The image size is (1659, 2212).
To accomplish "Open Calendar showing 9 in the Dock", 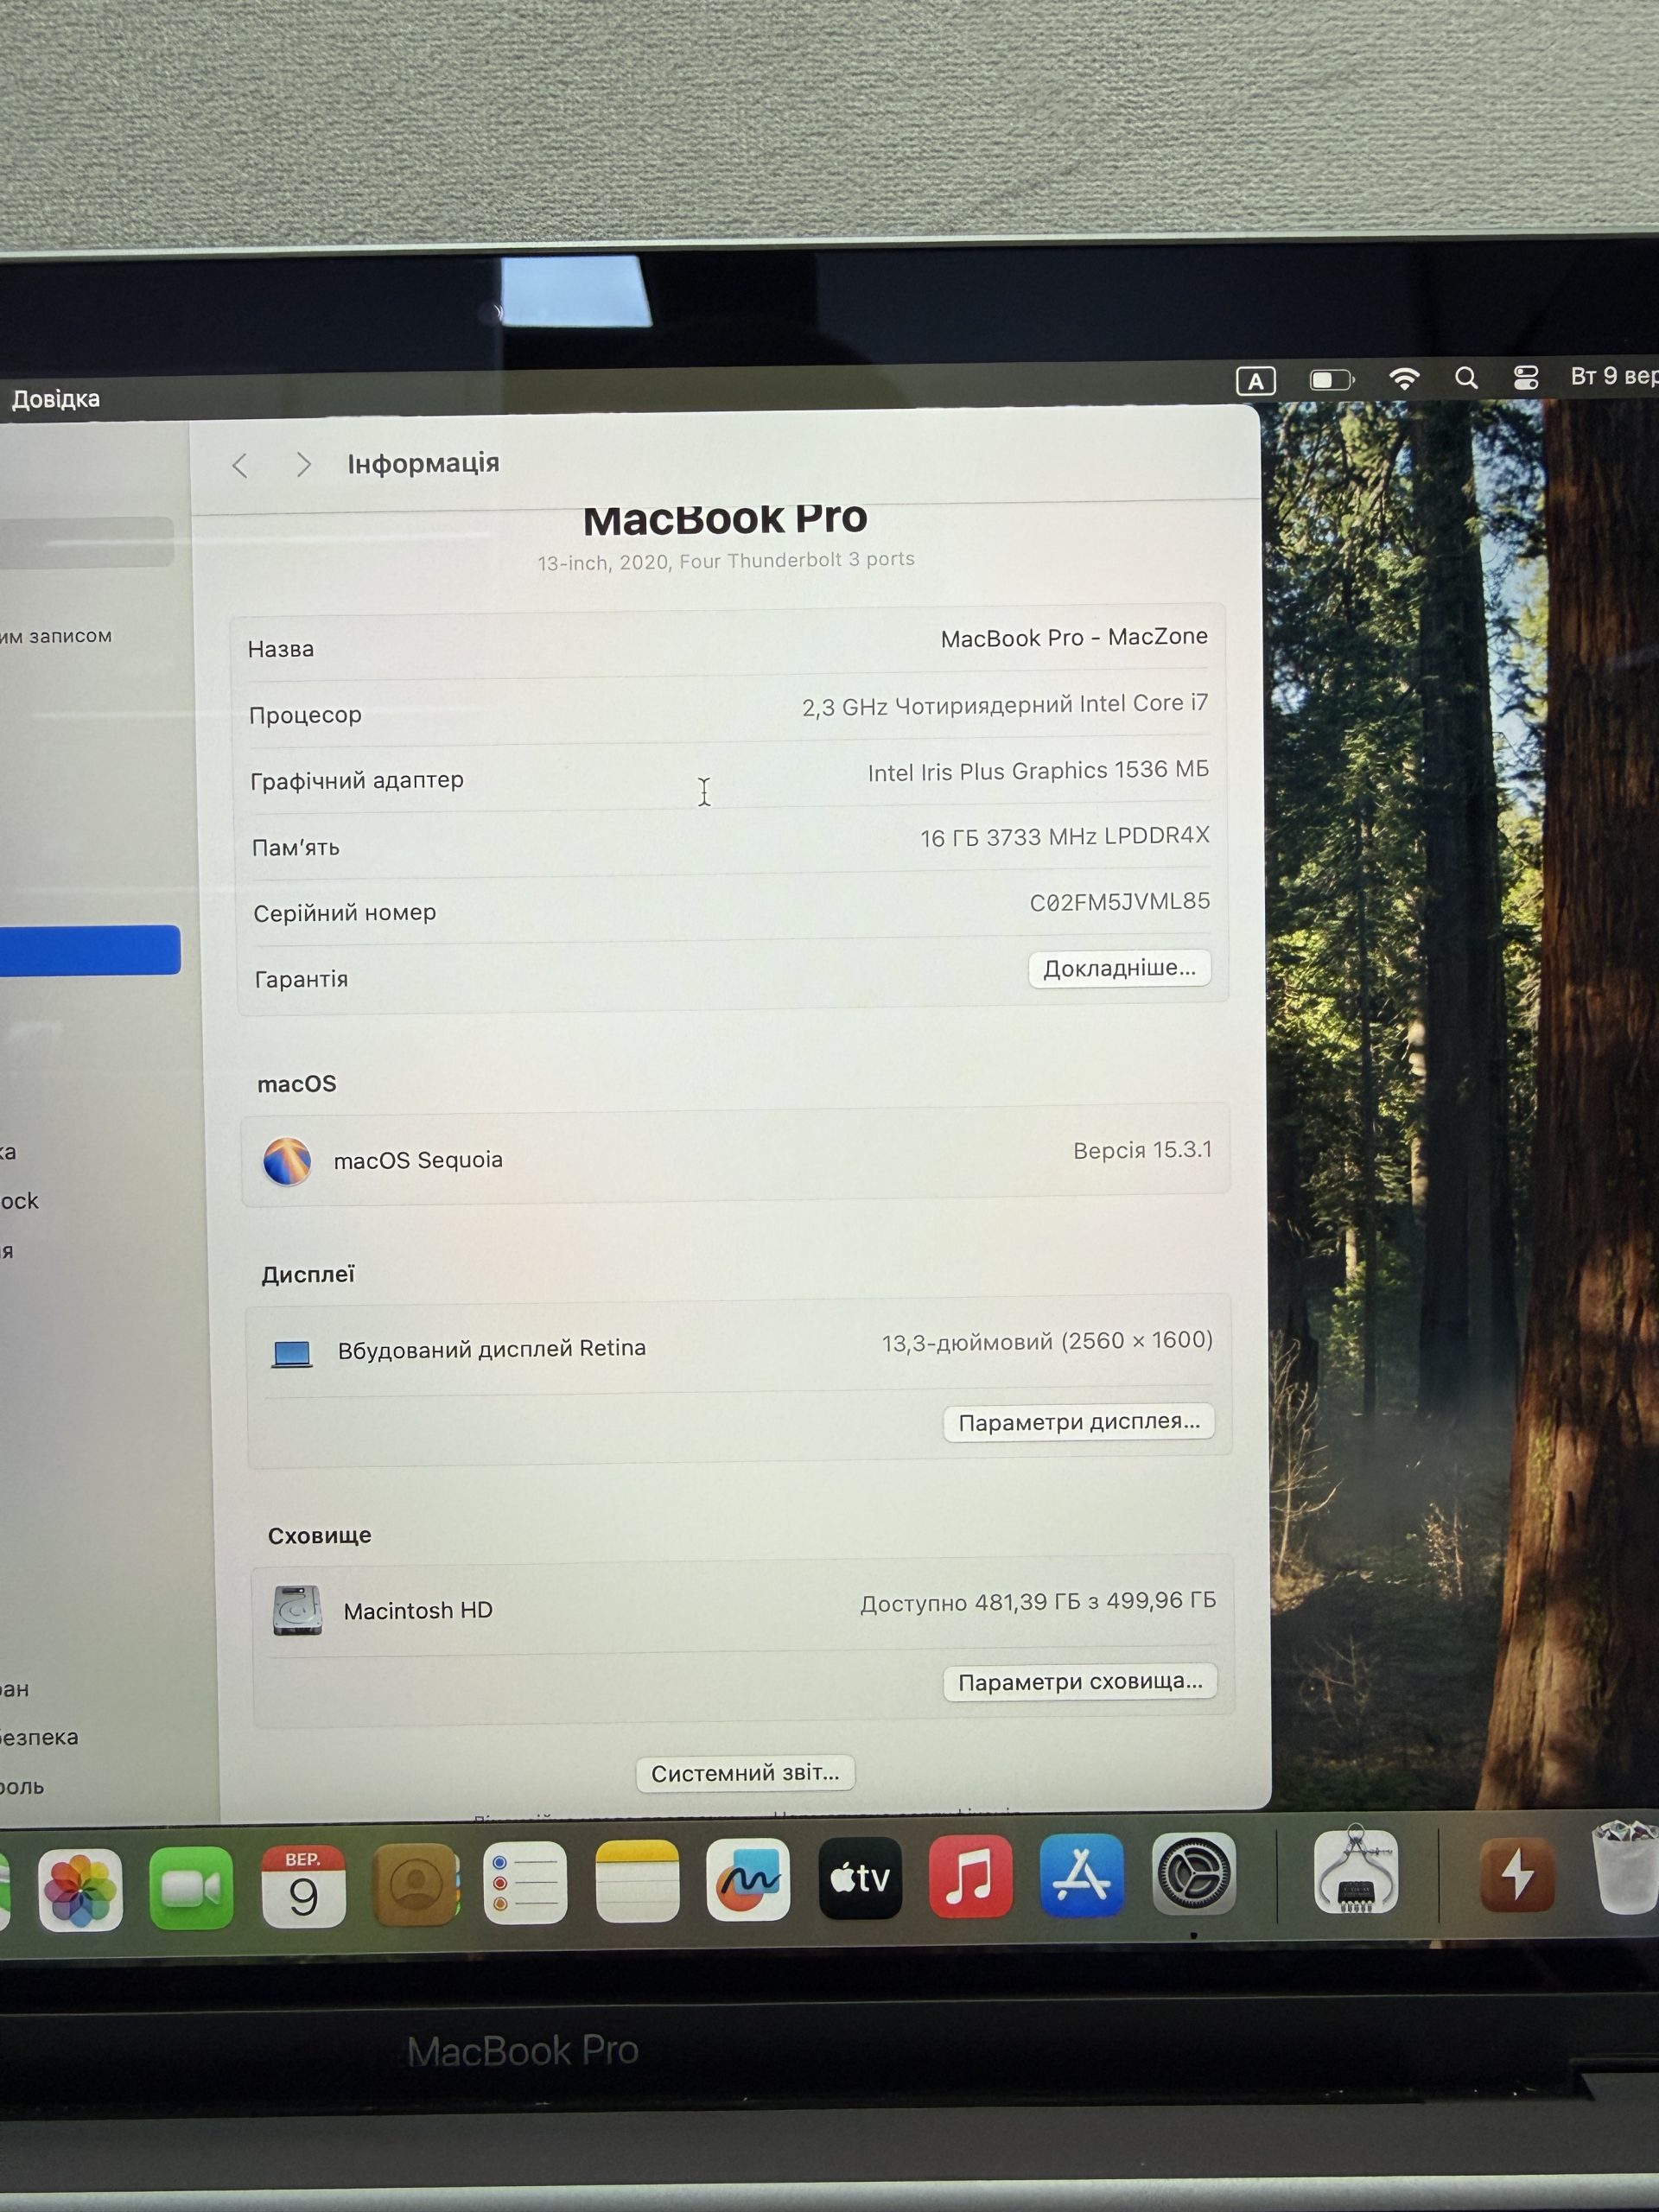I will pyautogui.click(x=303, y=1885).
